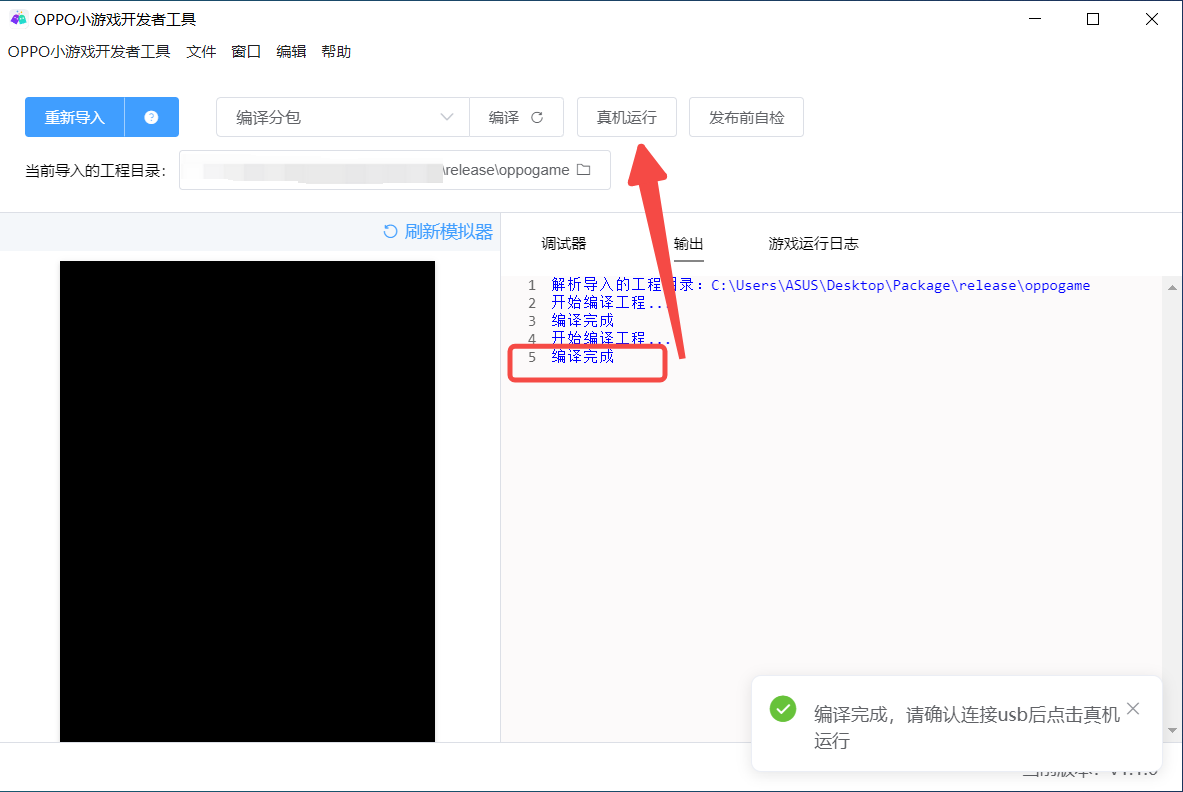Click the 重新导入 button
The height and width of the screenshot is (792, 1183).
pos(75,117)
